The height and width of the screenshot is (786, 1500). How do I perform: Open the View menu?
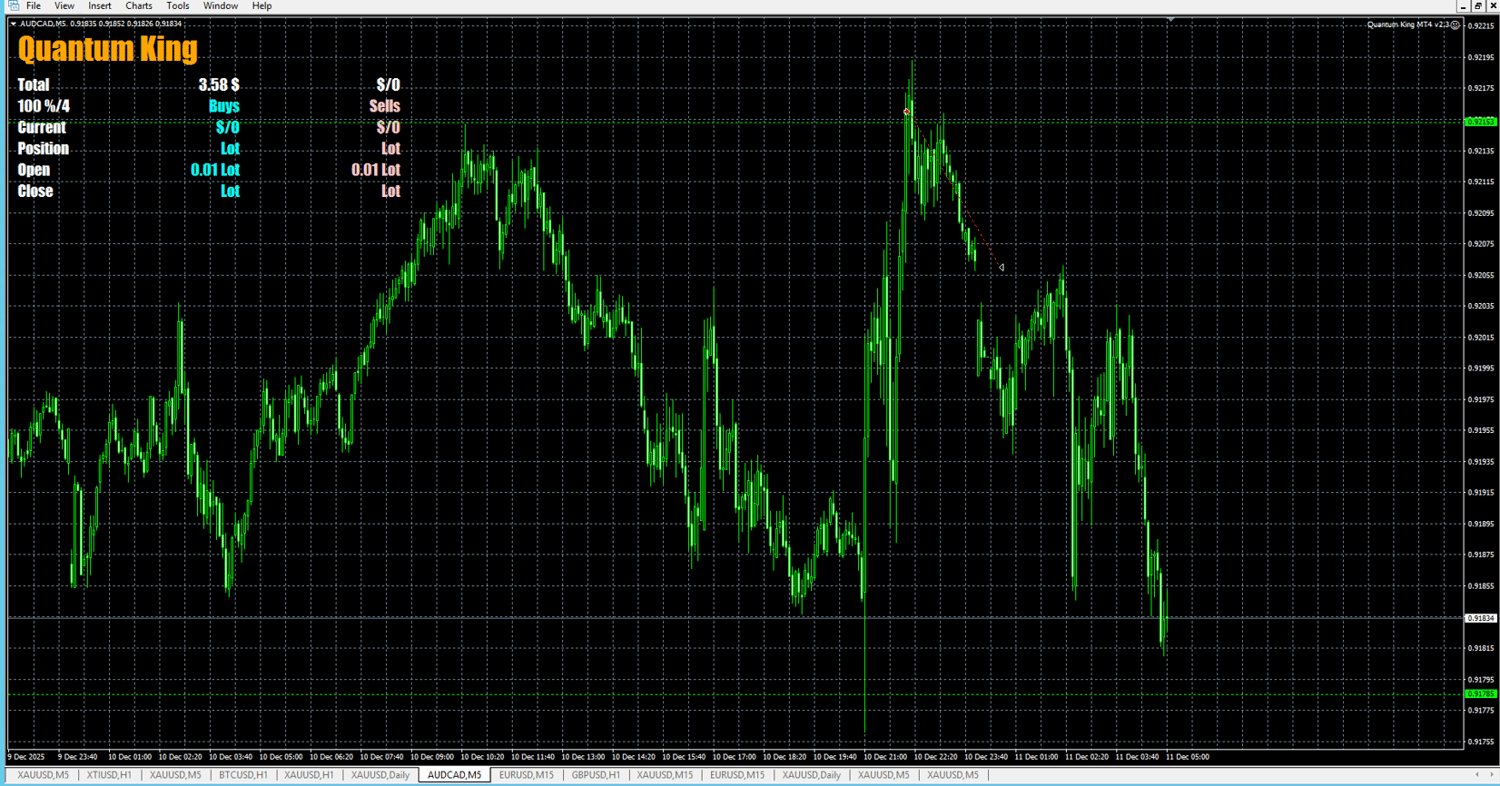tap(64, 6)
